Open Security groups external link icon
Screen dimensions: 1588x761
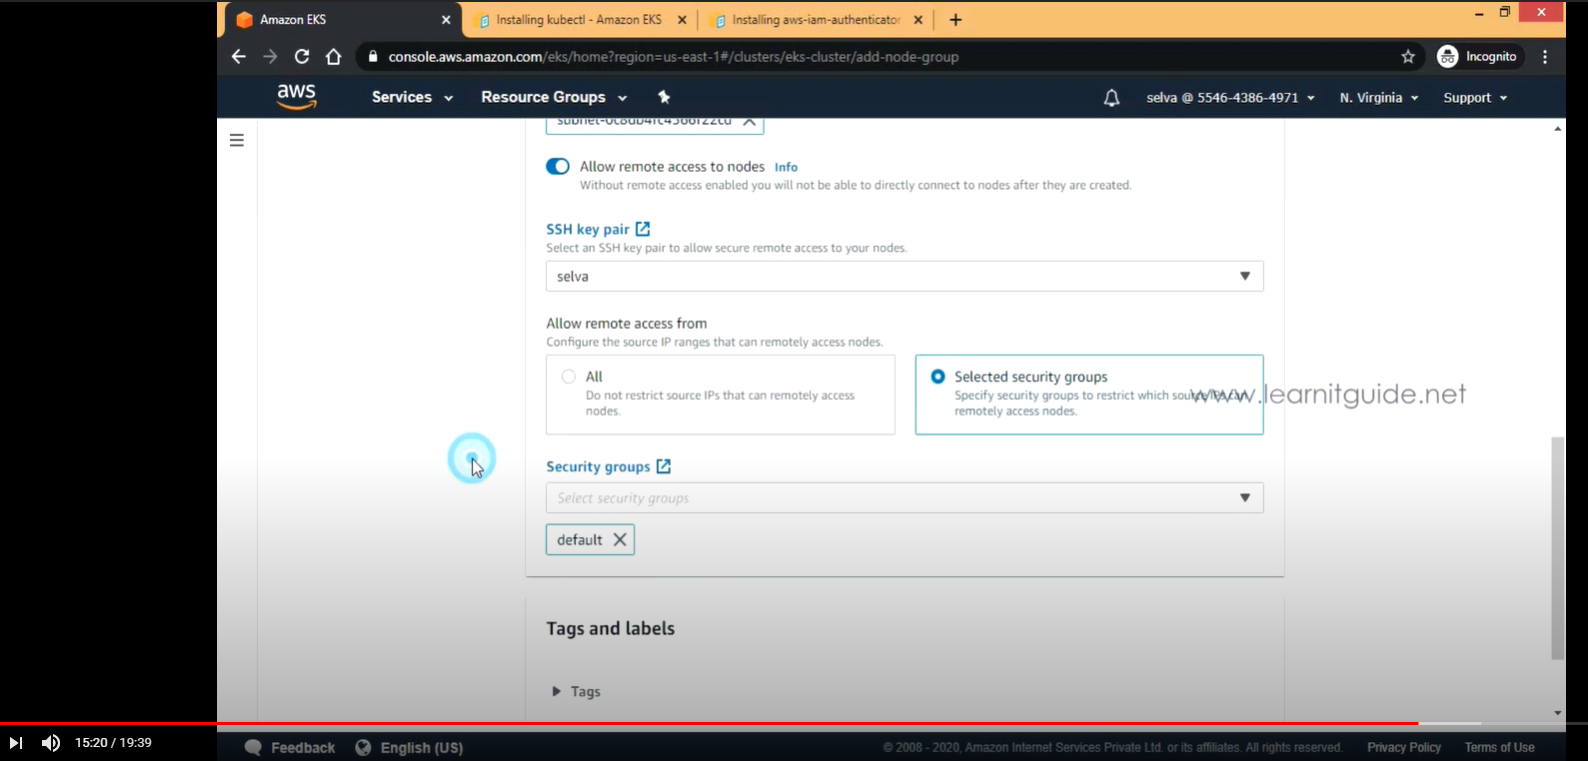pos(664,467)
